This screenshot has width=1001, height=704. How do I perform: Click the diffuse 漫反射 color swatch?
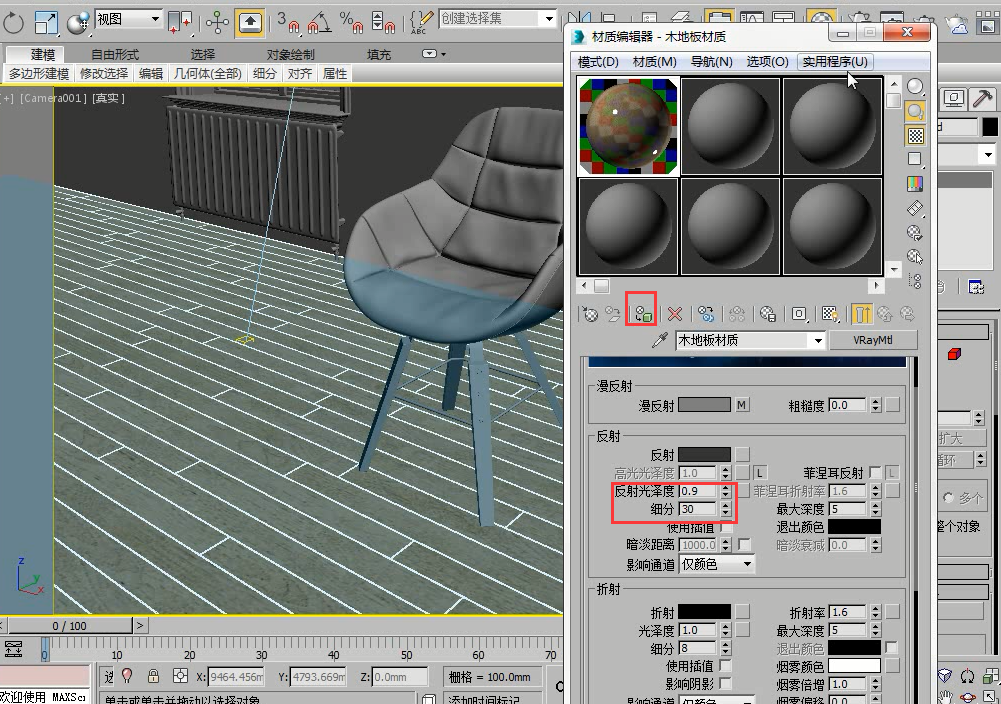704,405
